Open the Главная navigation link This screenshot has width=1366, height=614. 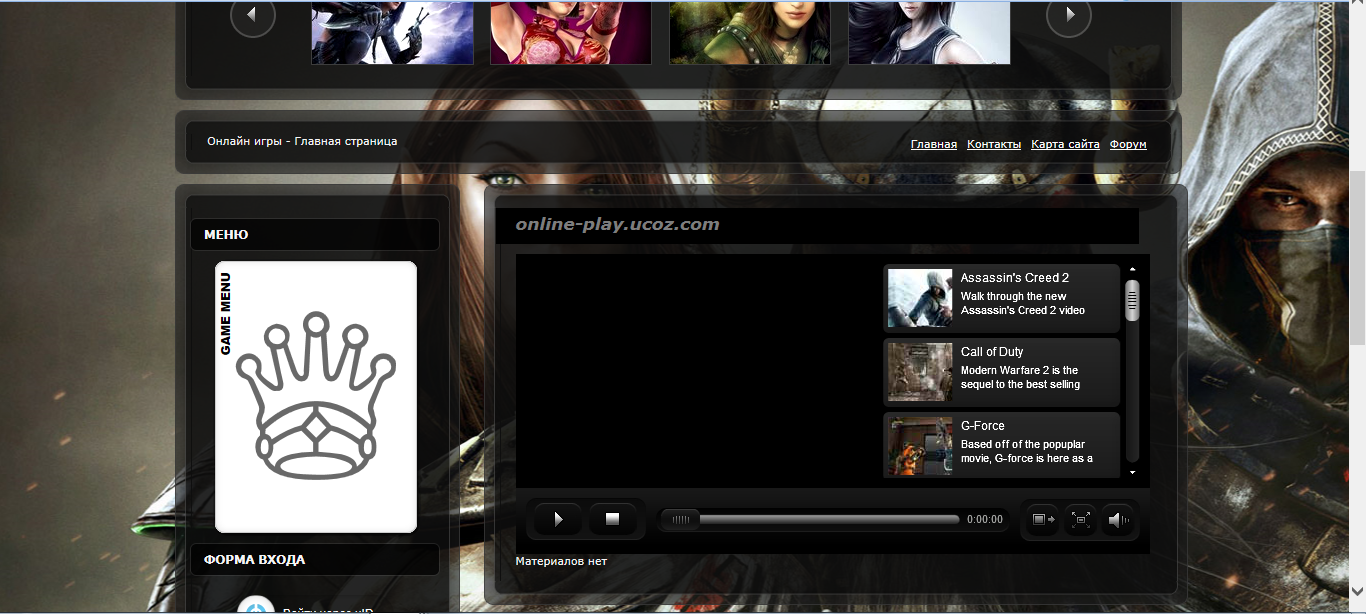(x=933, y=144)
